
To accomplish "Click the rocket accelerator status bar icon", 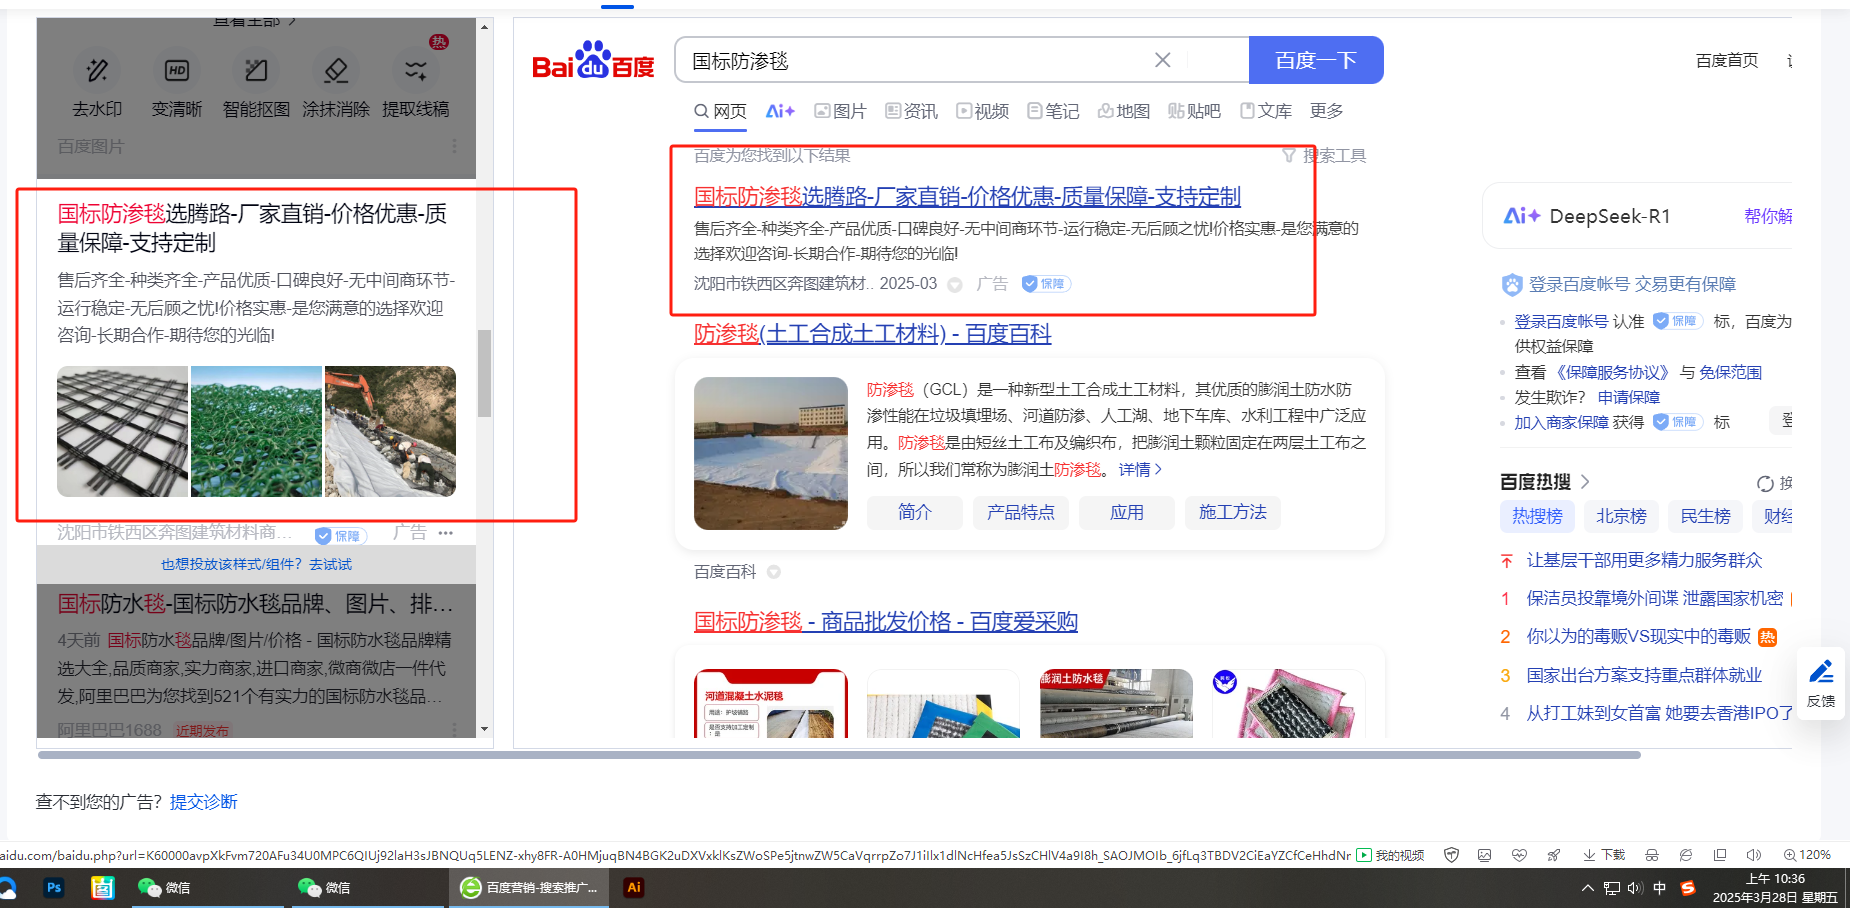I will 1553,855.
